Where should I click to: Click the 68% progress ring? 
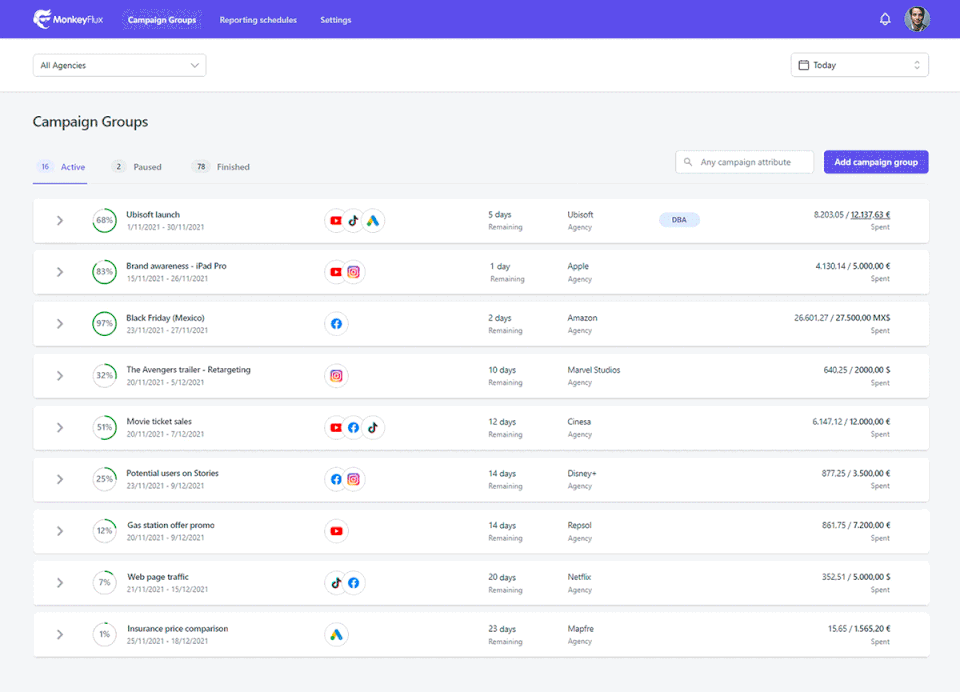pos(105,220)
